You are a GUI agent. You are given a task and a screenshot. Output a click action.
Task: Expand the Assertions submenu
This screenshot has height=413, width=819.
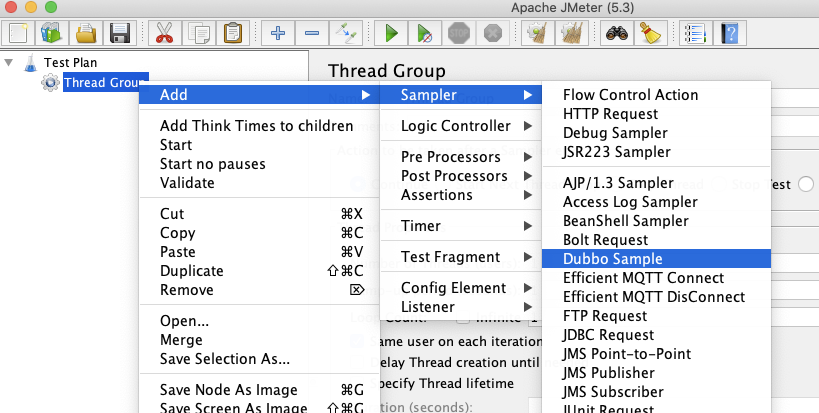click(x=461, y=195)
